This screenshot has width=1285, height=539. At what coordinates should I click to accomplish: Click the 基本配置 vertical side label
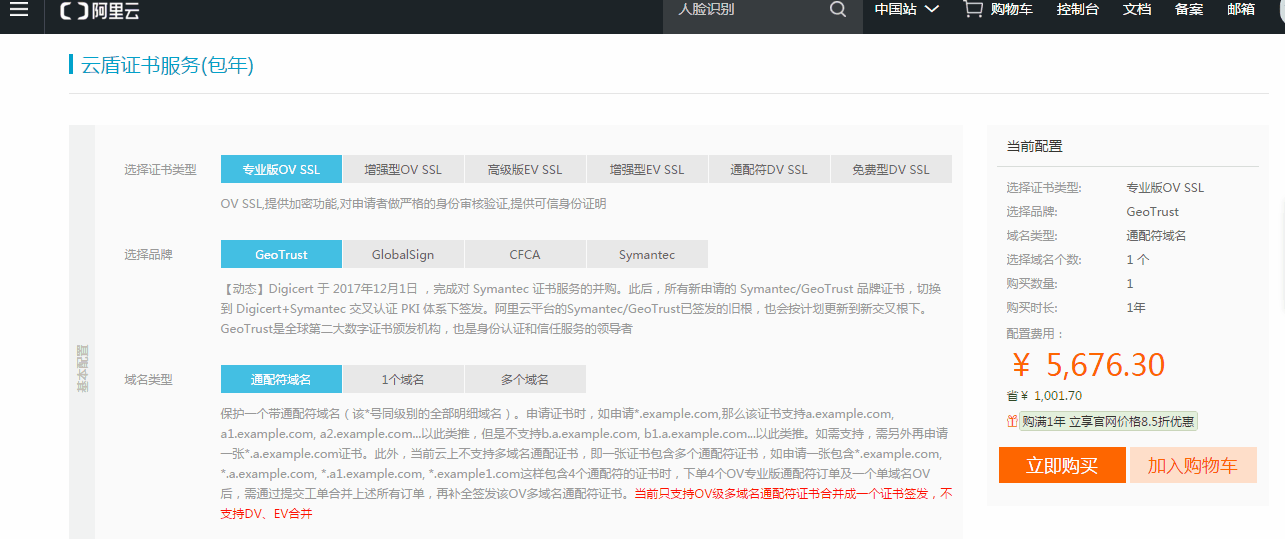82,367
